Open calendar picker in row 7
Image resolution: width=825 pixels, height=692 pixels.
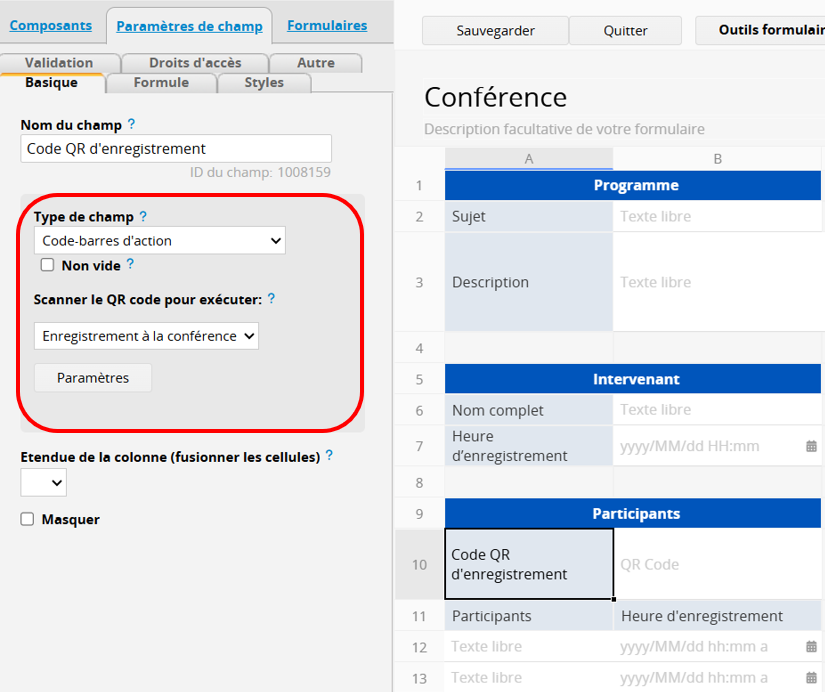pyautogui.click(x=811, y=446)
